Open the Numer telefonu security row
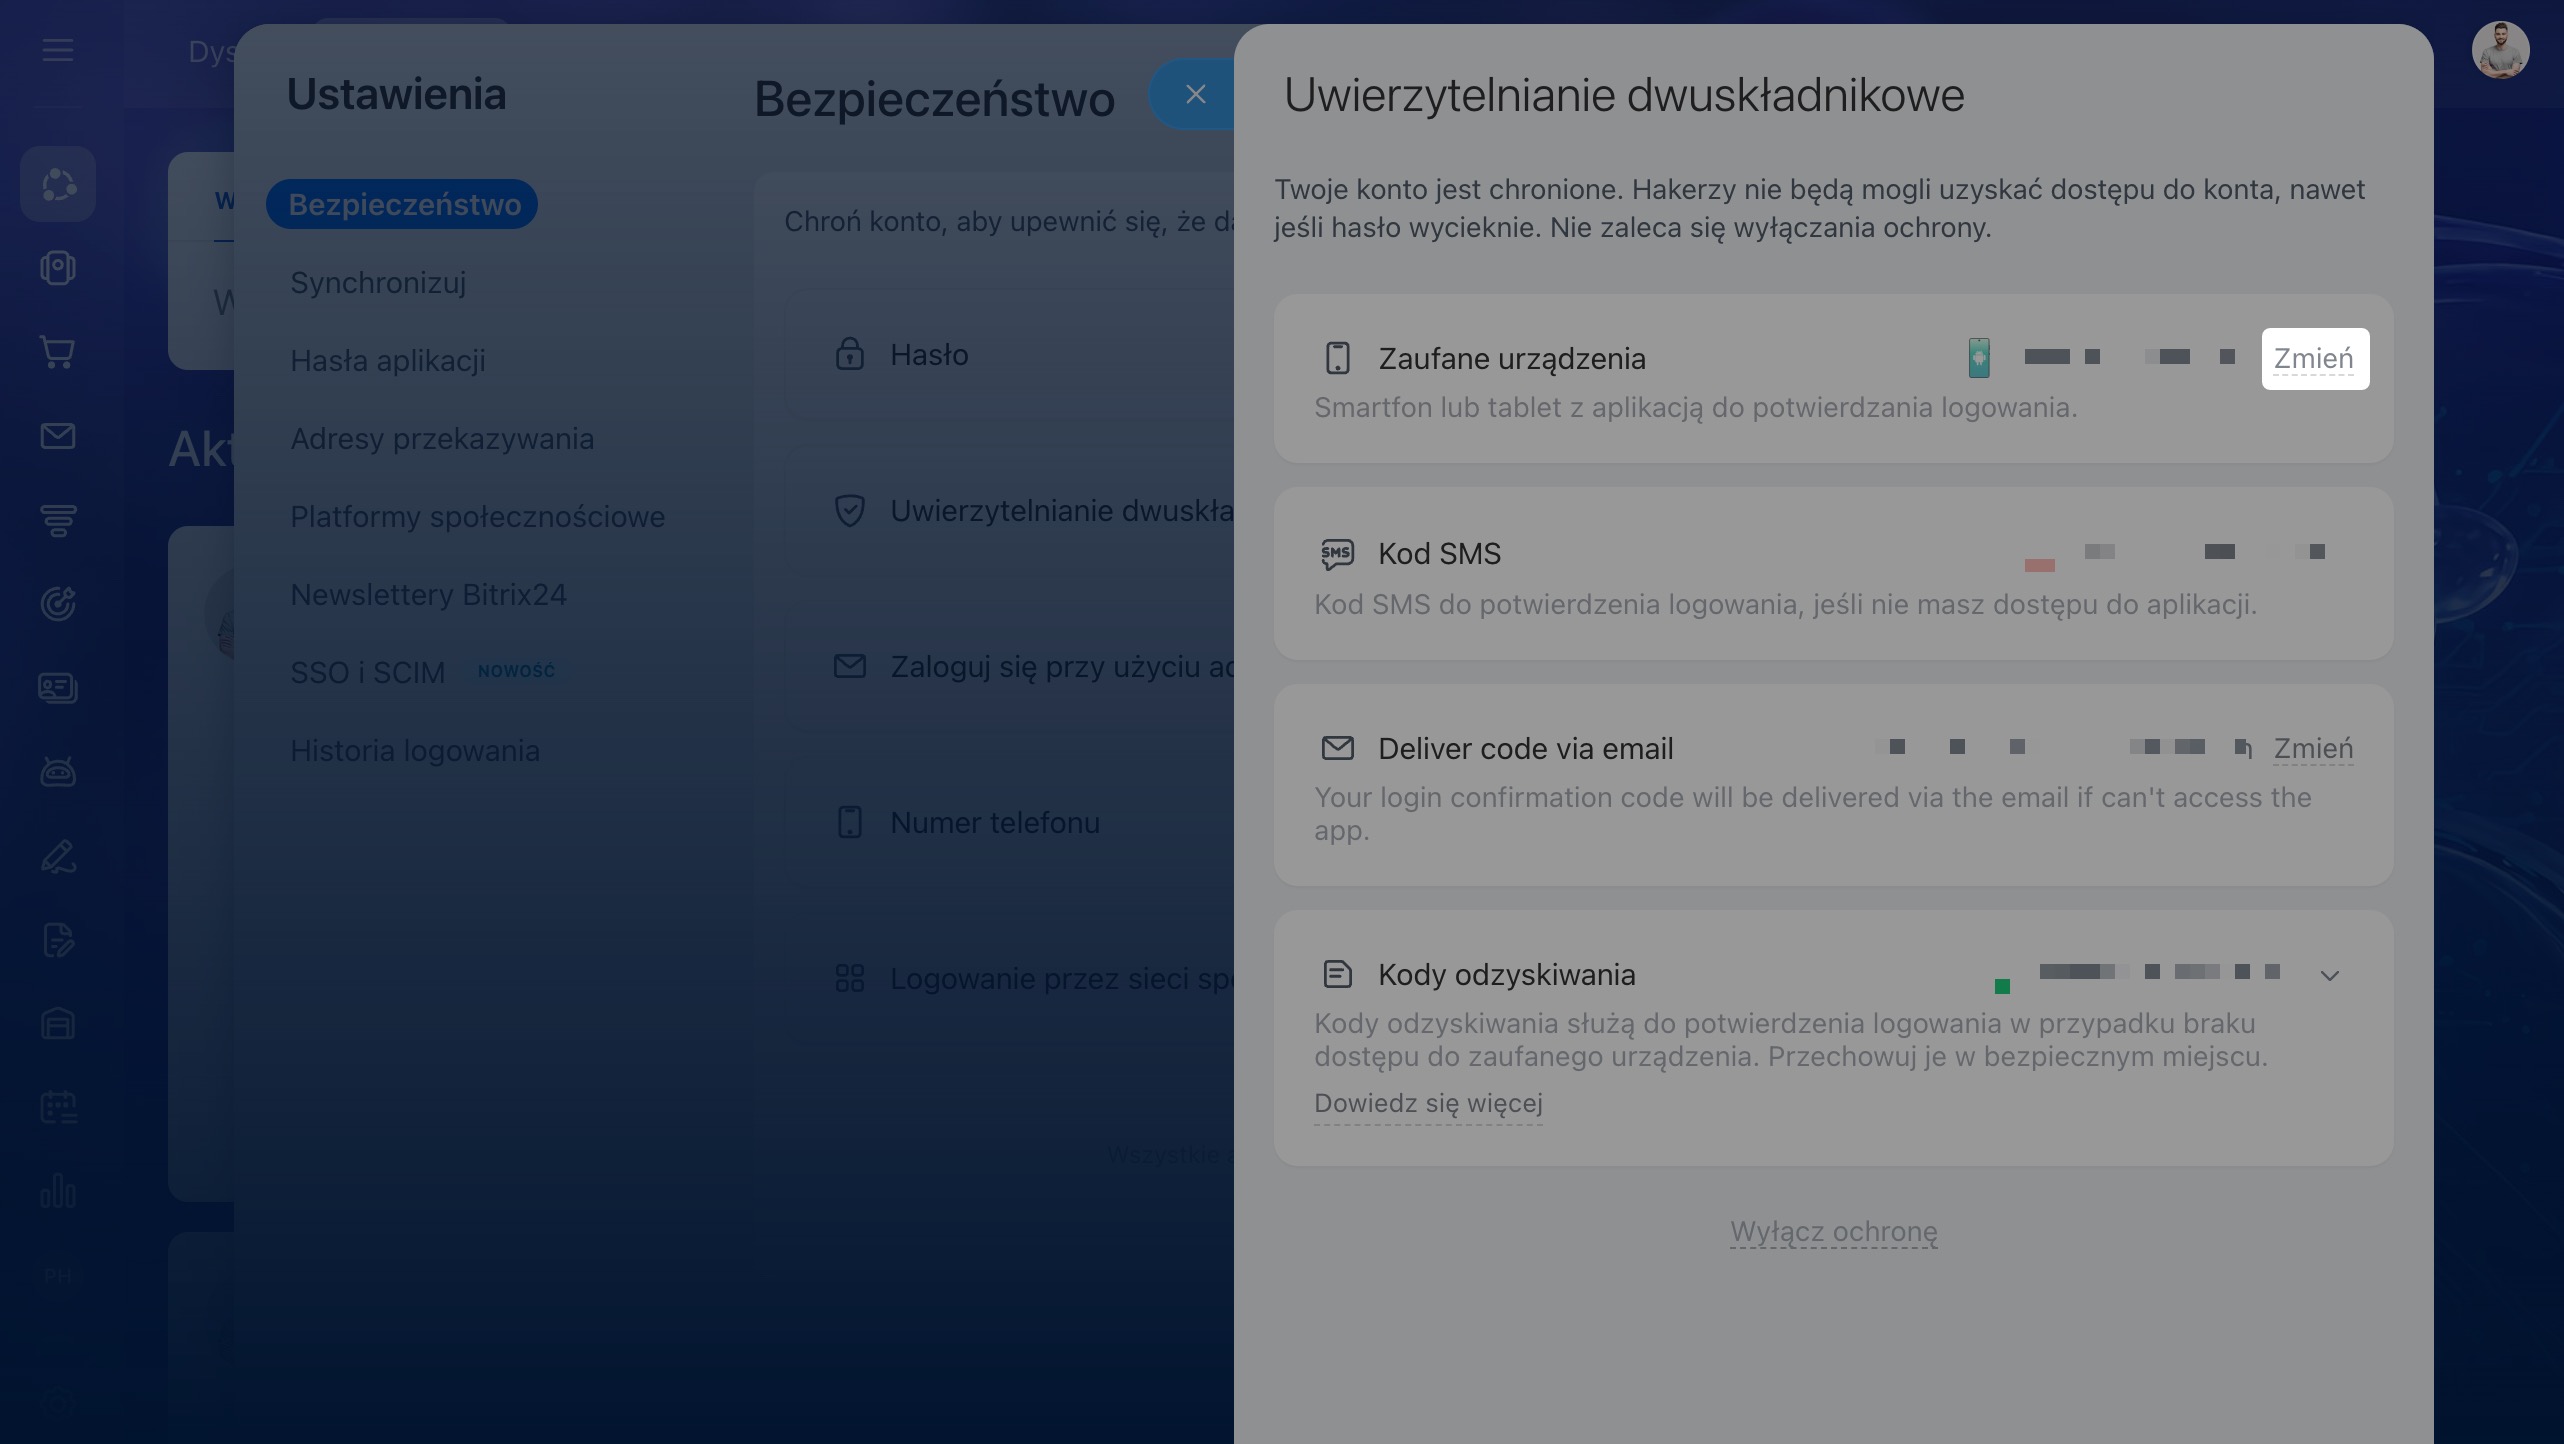 [x=1010, y=822]
